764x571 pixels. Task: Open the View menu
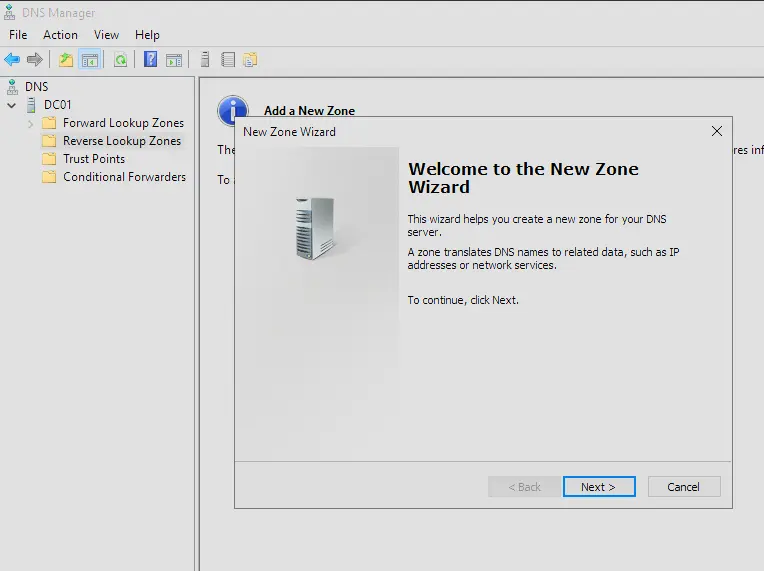tap(106, 35)
